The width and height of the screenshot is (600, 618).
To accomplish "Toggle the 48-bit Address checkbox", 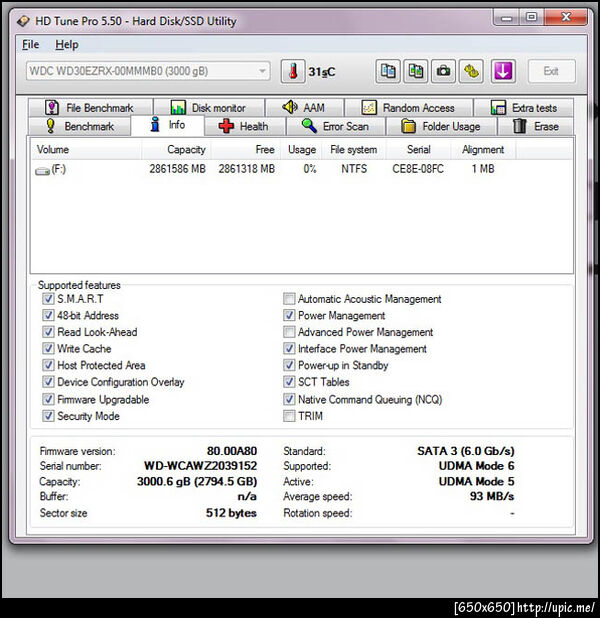I will point(48,315).
